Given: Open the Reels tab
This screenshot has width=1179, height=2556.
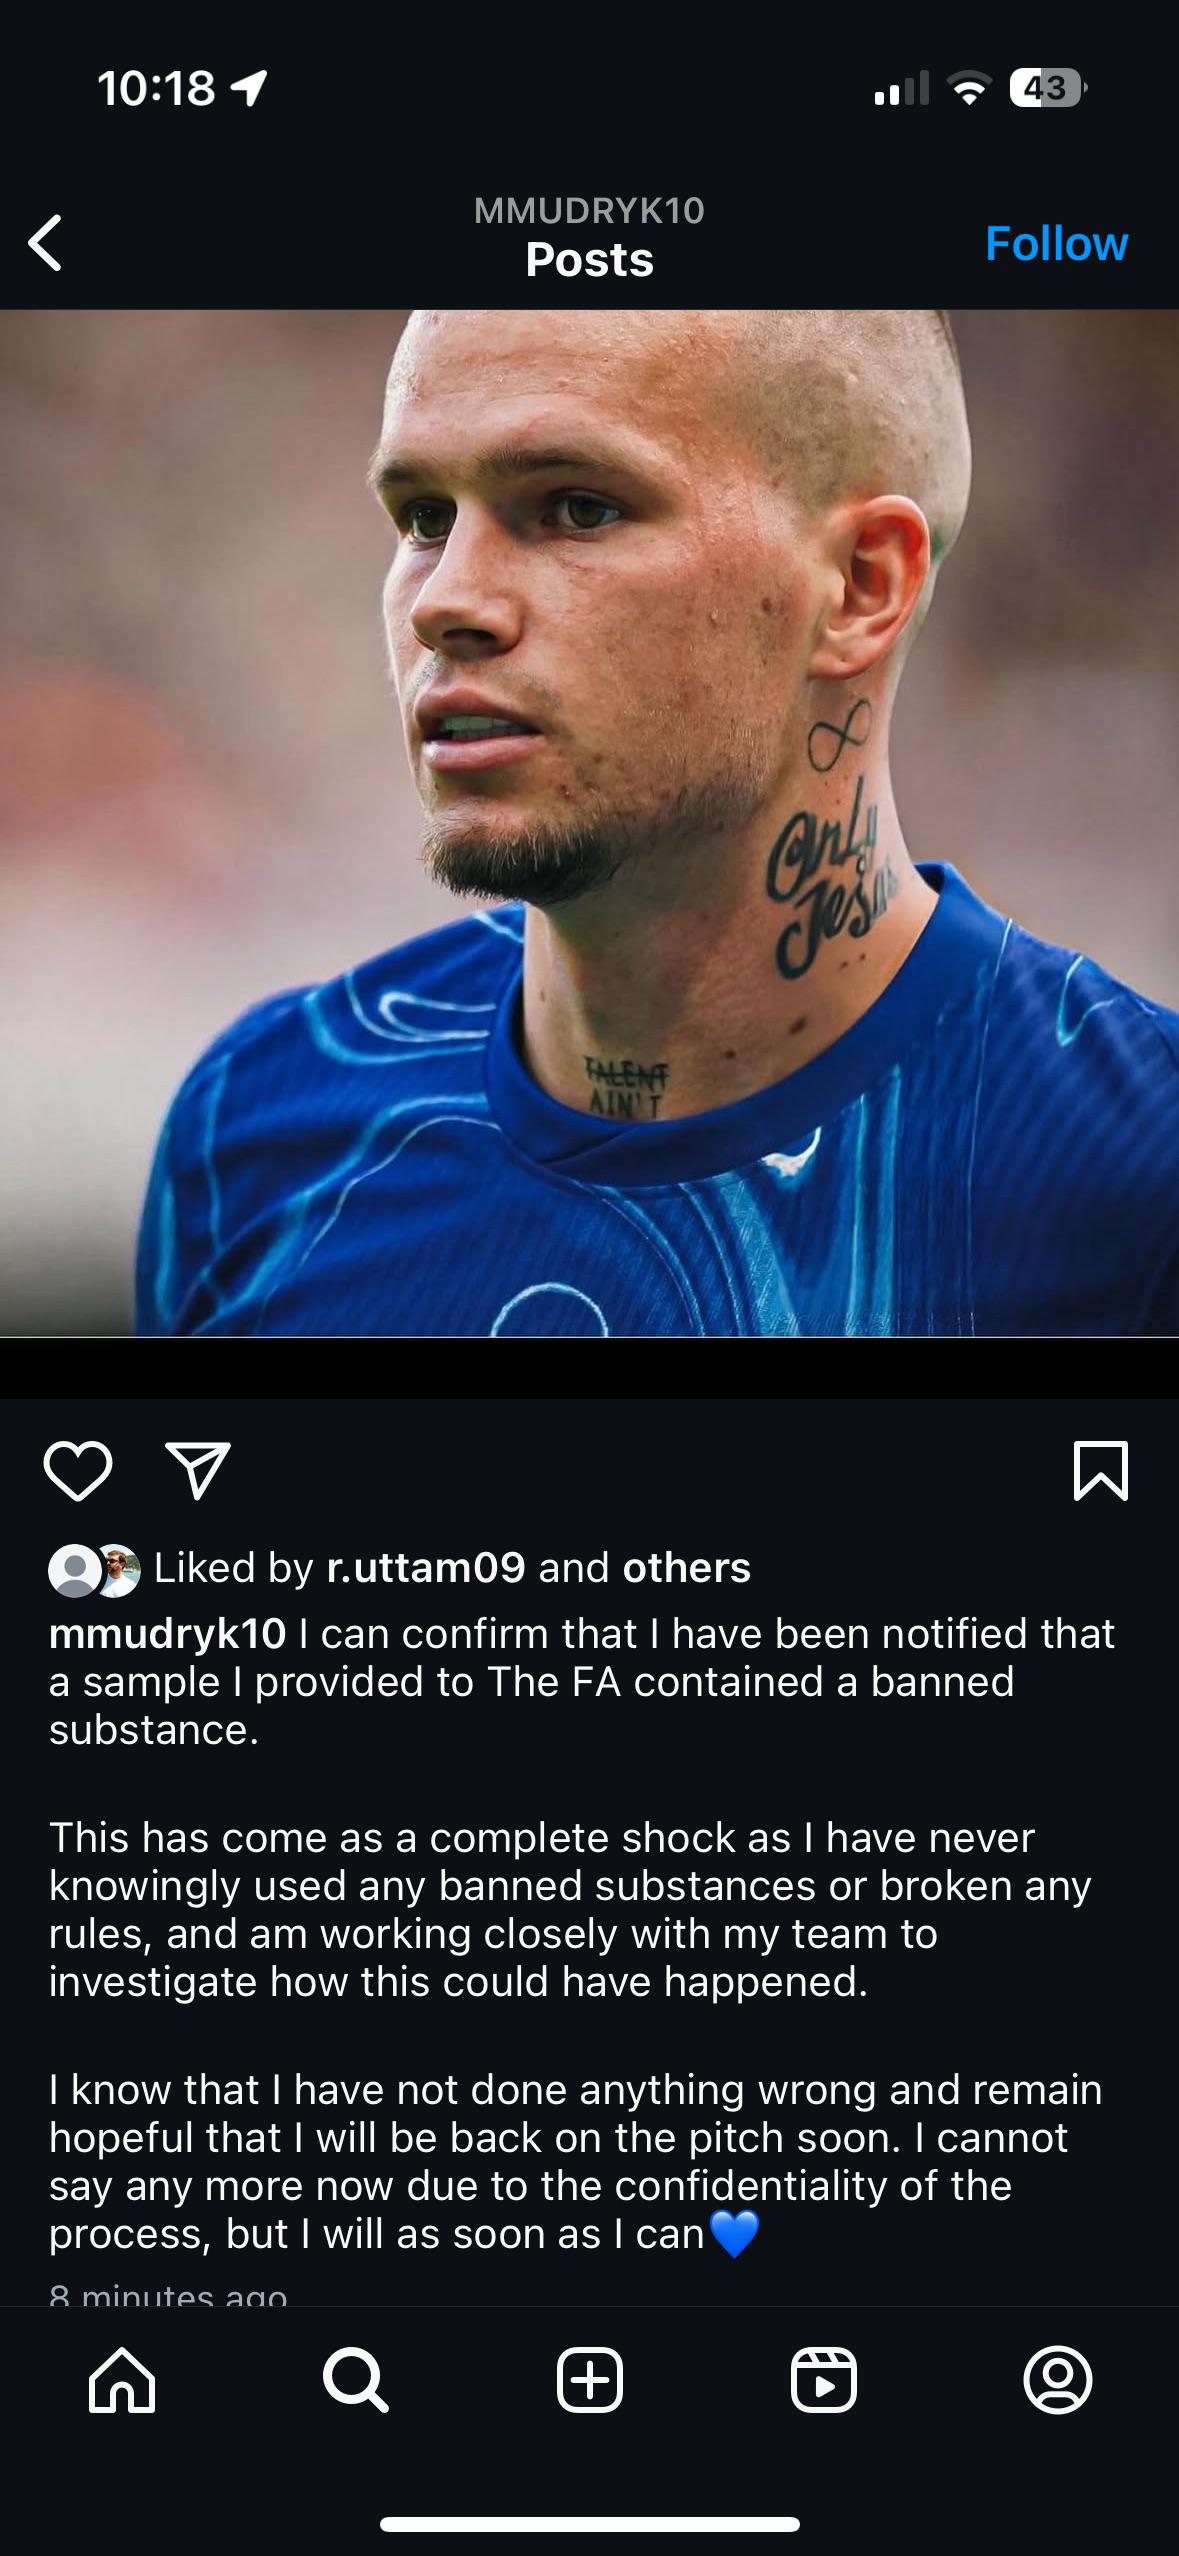Looking at the screenshot, I should click(x=824, y=2381).
